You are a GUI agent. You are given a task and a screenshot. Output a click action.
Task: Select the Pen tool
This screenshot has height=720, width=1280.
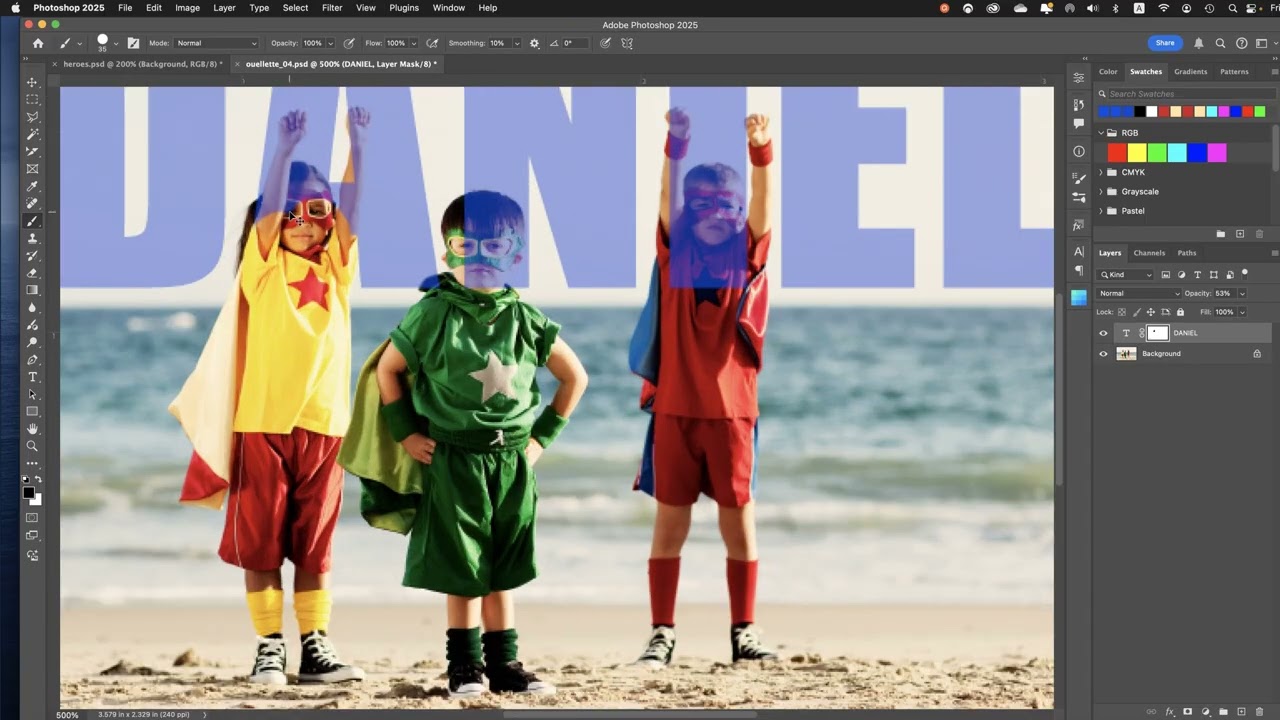pos(32,360)
